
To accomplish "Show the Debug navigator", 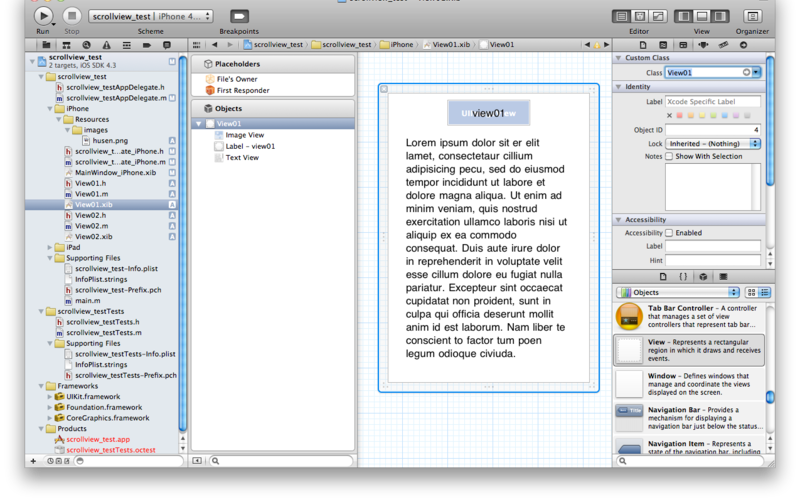I will coord(127,45).
